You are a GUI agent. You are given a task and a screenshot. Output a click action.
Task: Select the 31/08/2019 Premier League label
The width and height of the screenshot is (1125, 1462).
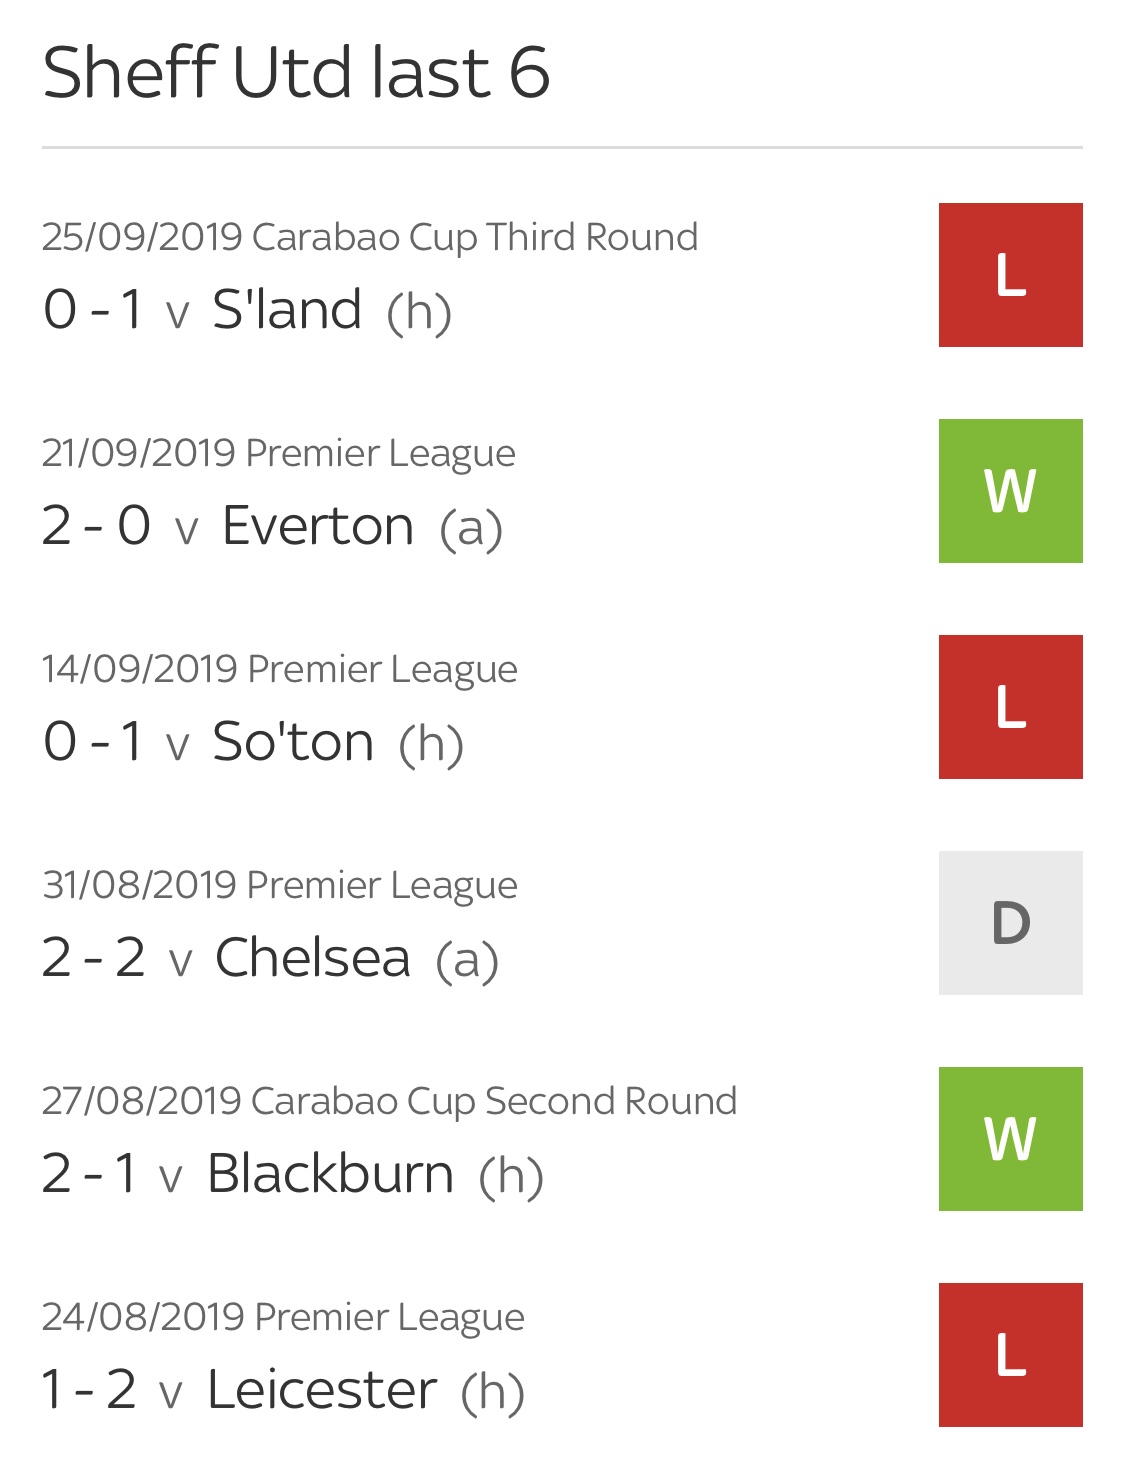pyautogui.click(x=280, y=885)
